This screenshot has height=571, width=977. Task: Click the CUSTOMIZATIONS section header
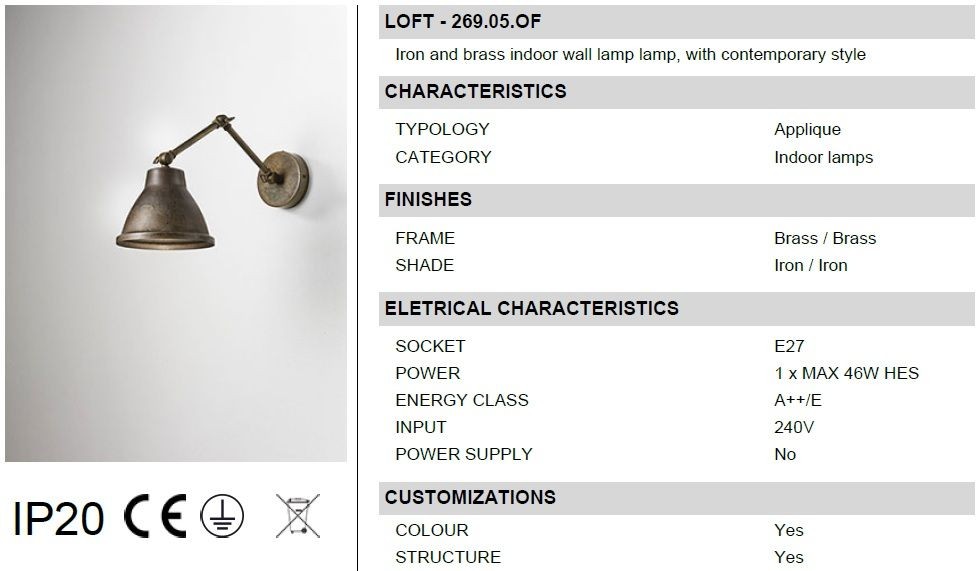tap(676, 498)
